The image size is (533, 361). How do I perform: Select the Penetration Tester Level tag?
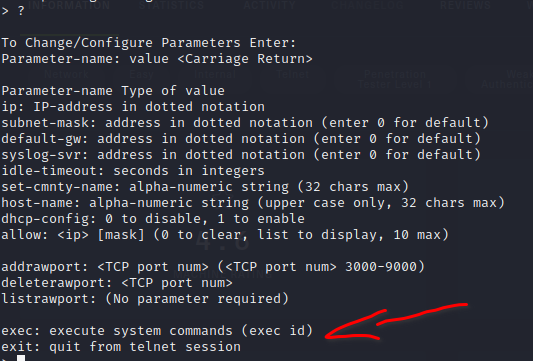395,79
